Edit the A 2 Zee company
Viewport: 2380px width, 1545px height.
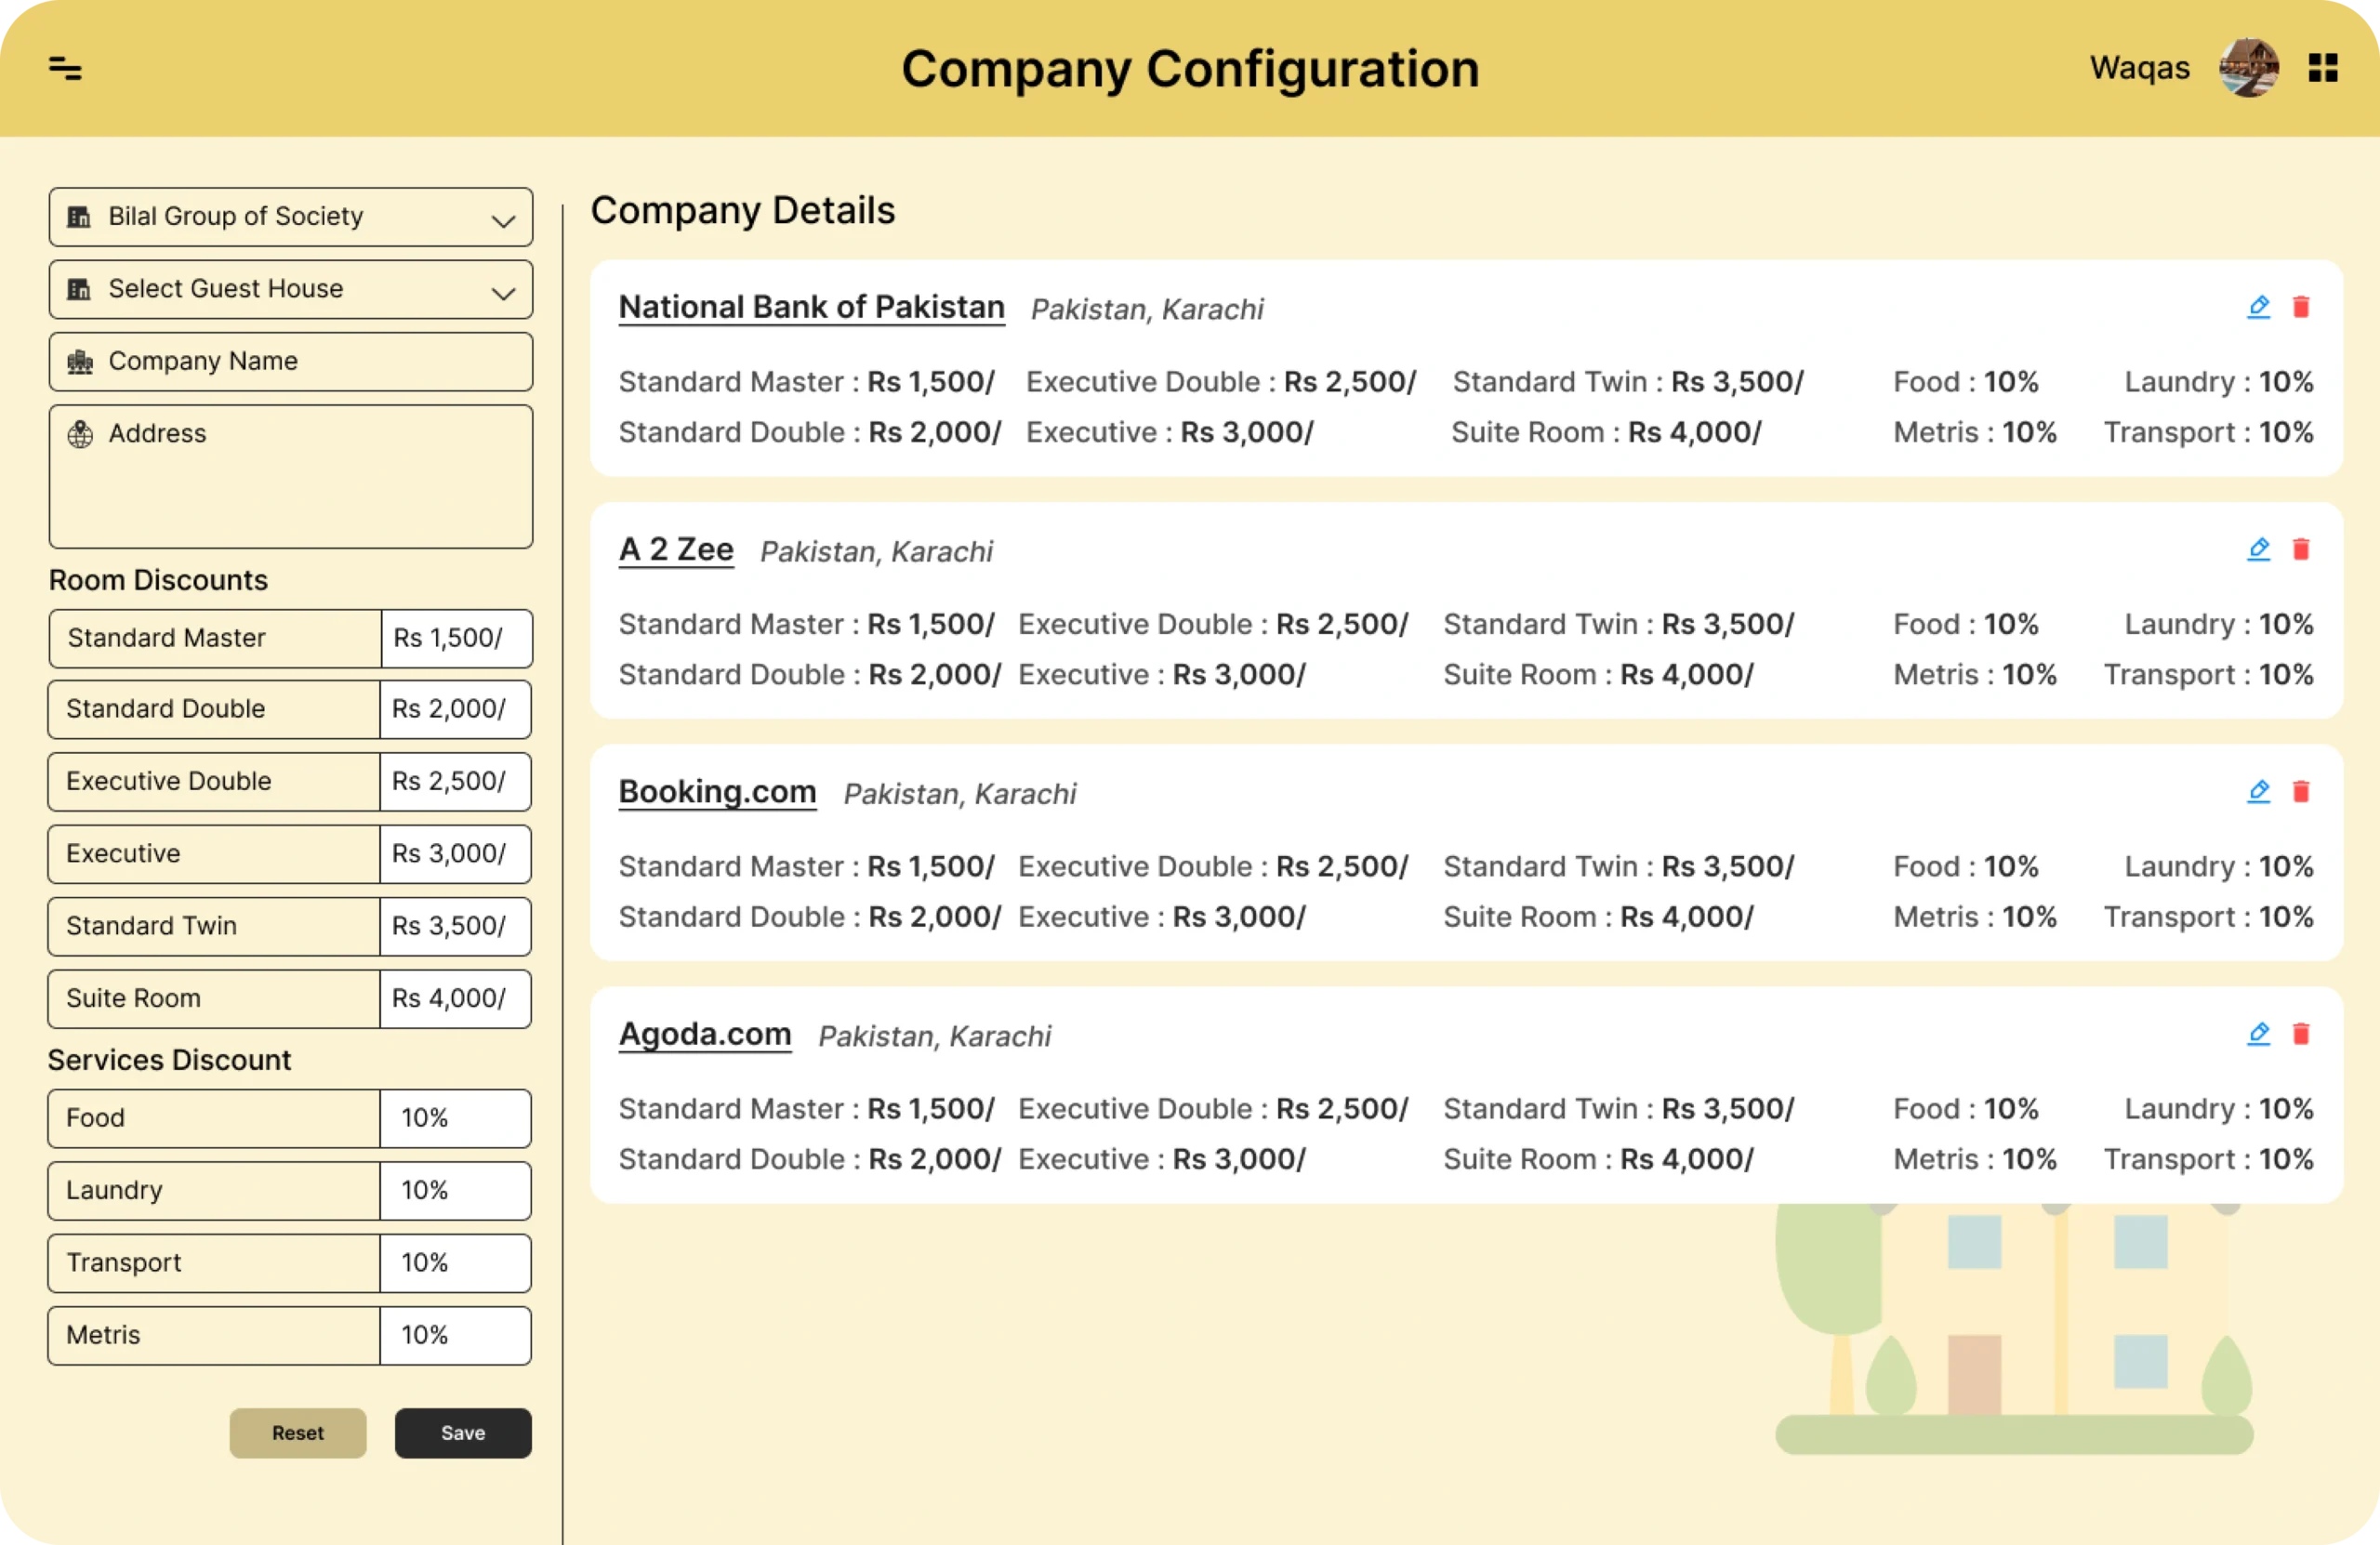[2258, 549]
